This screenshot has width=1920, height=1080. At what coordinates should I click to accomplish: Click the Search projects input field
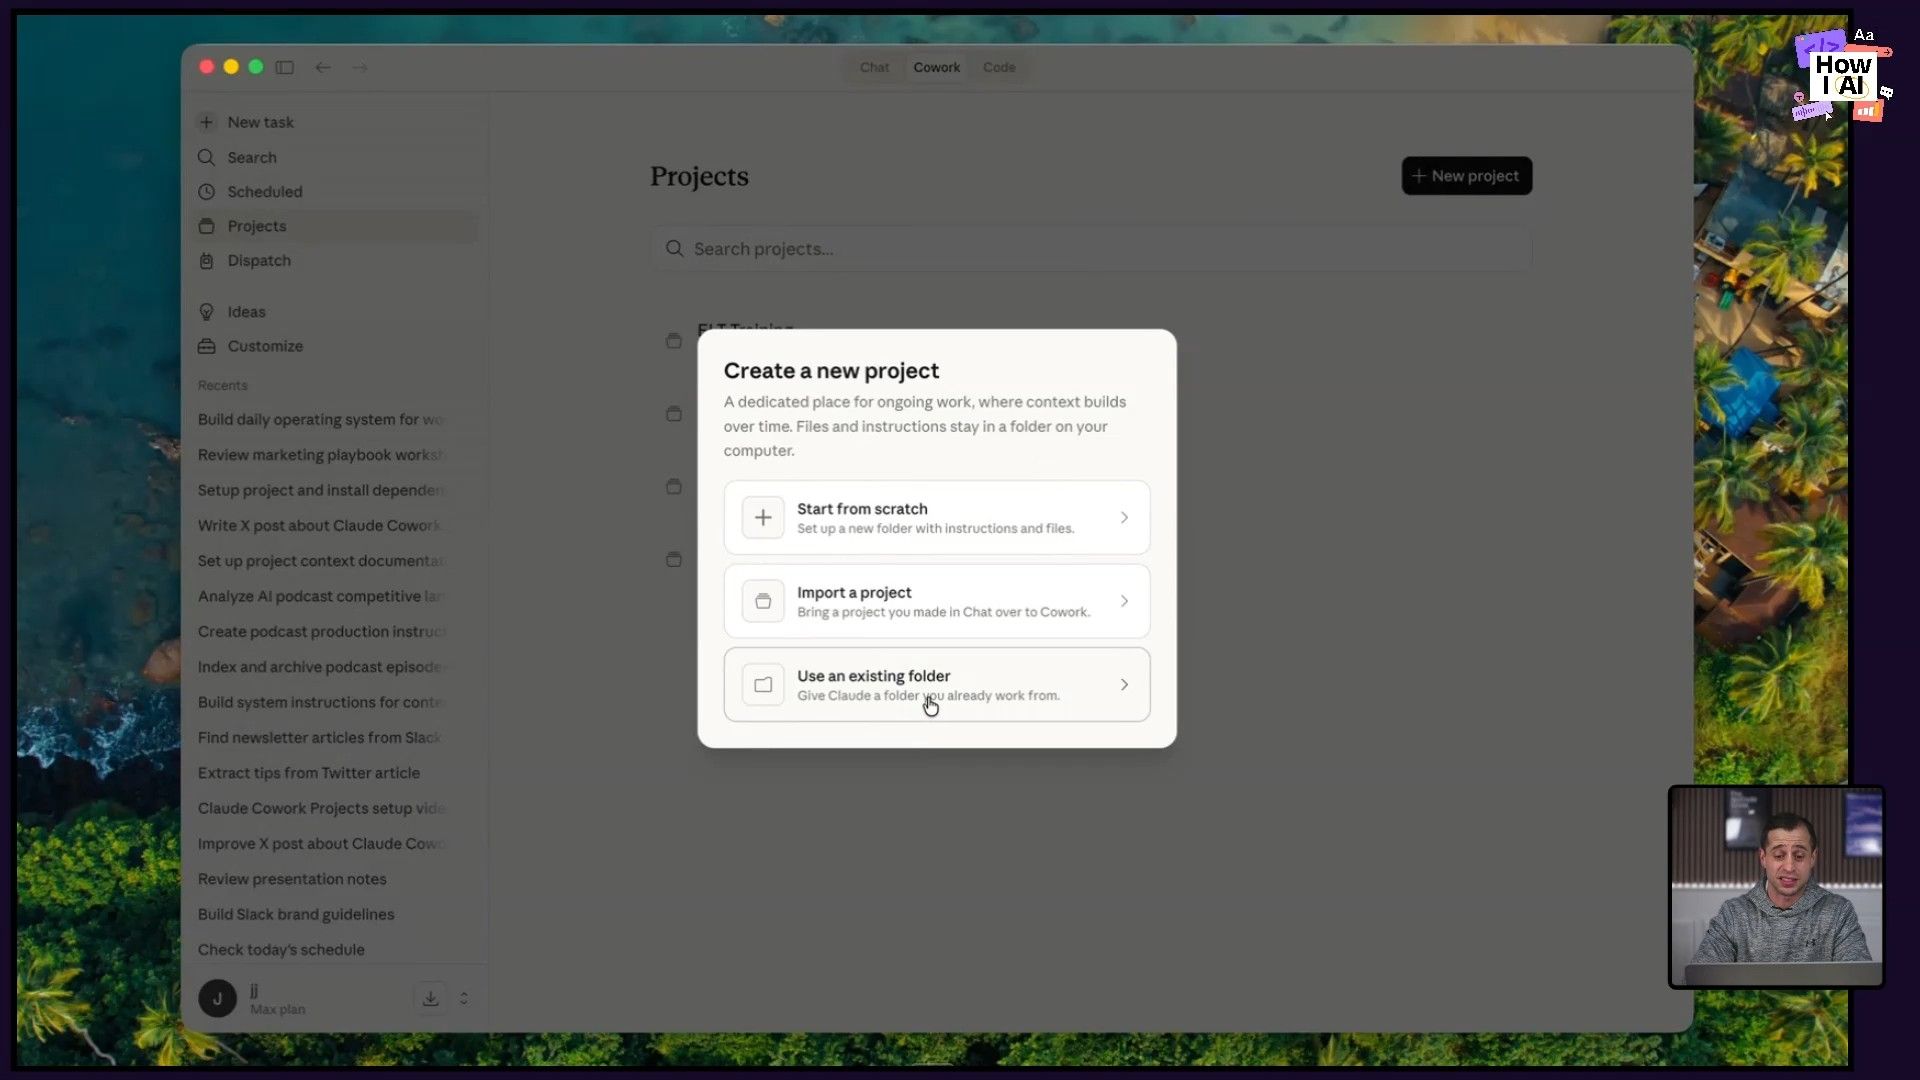(1091, 249)
